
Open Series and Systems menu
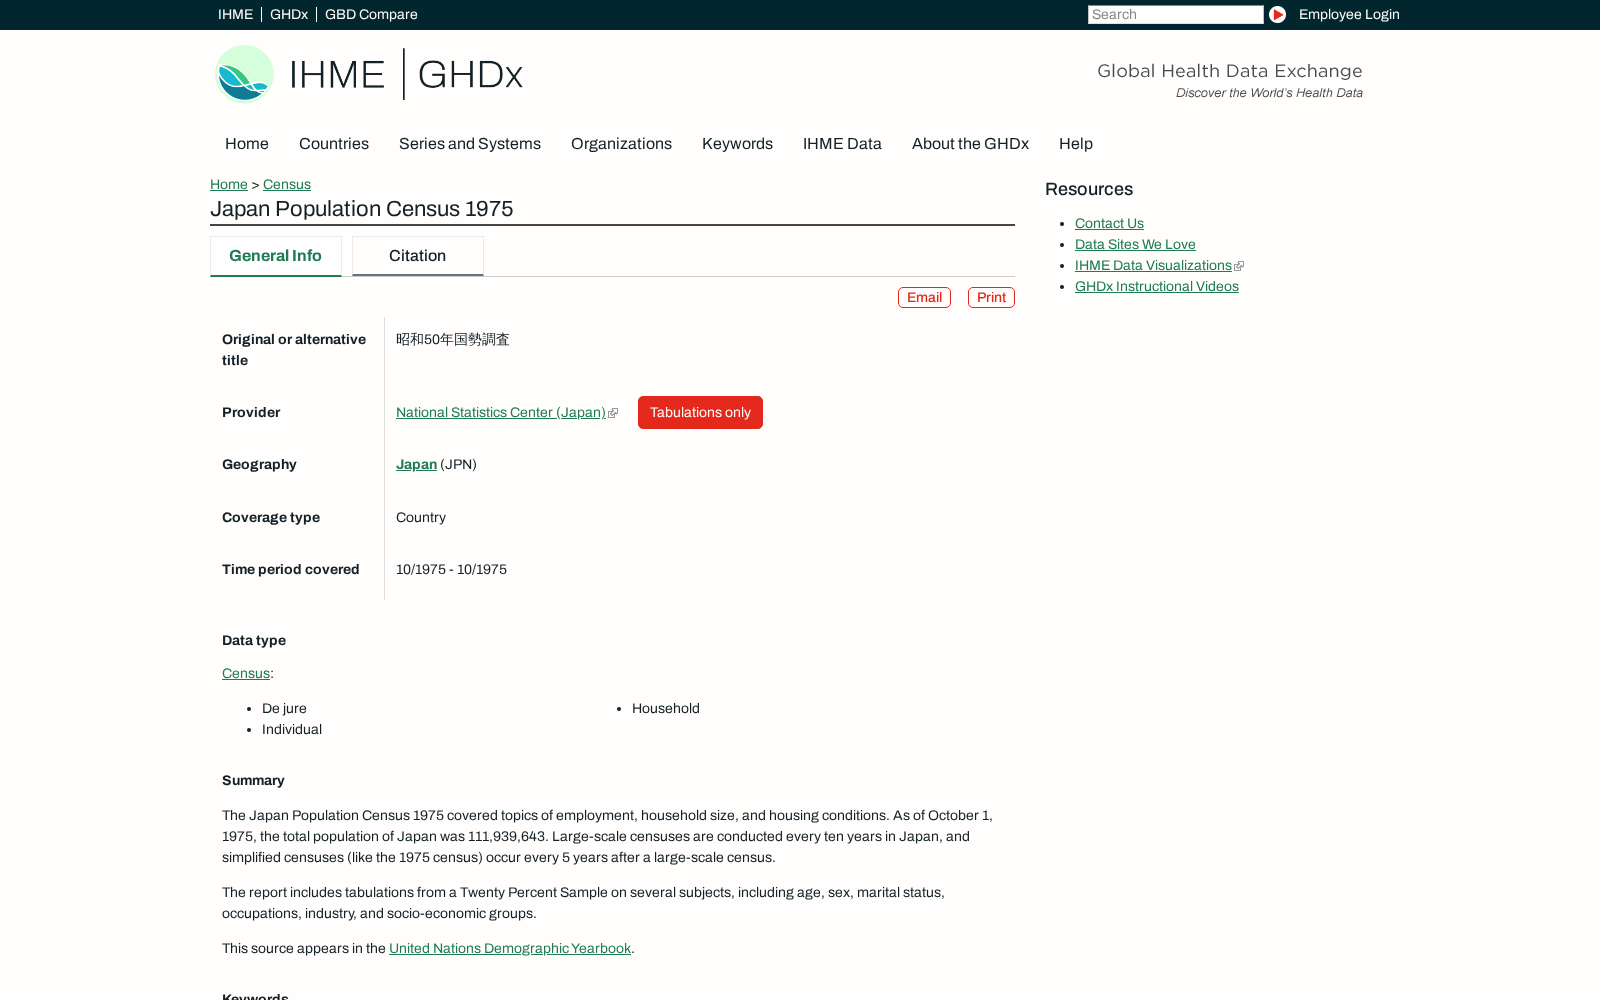470,144
